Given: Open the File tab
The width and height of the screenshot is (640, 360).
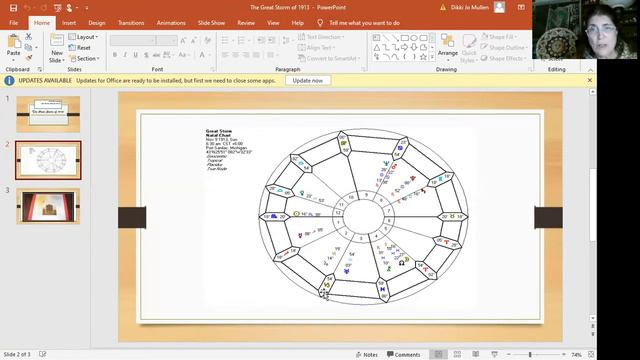Looking at the screenshot, I should [x=13, y=23].
